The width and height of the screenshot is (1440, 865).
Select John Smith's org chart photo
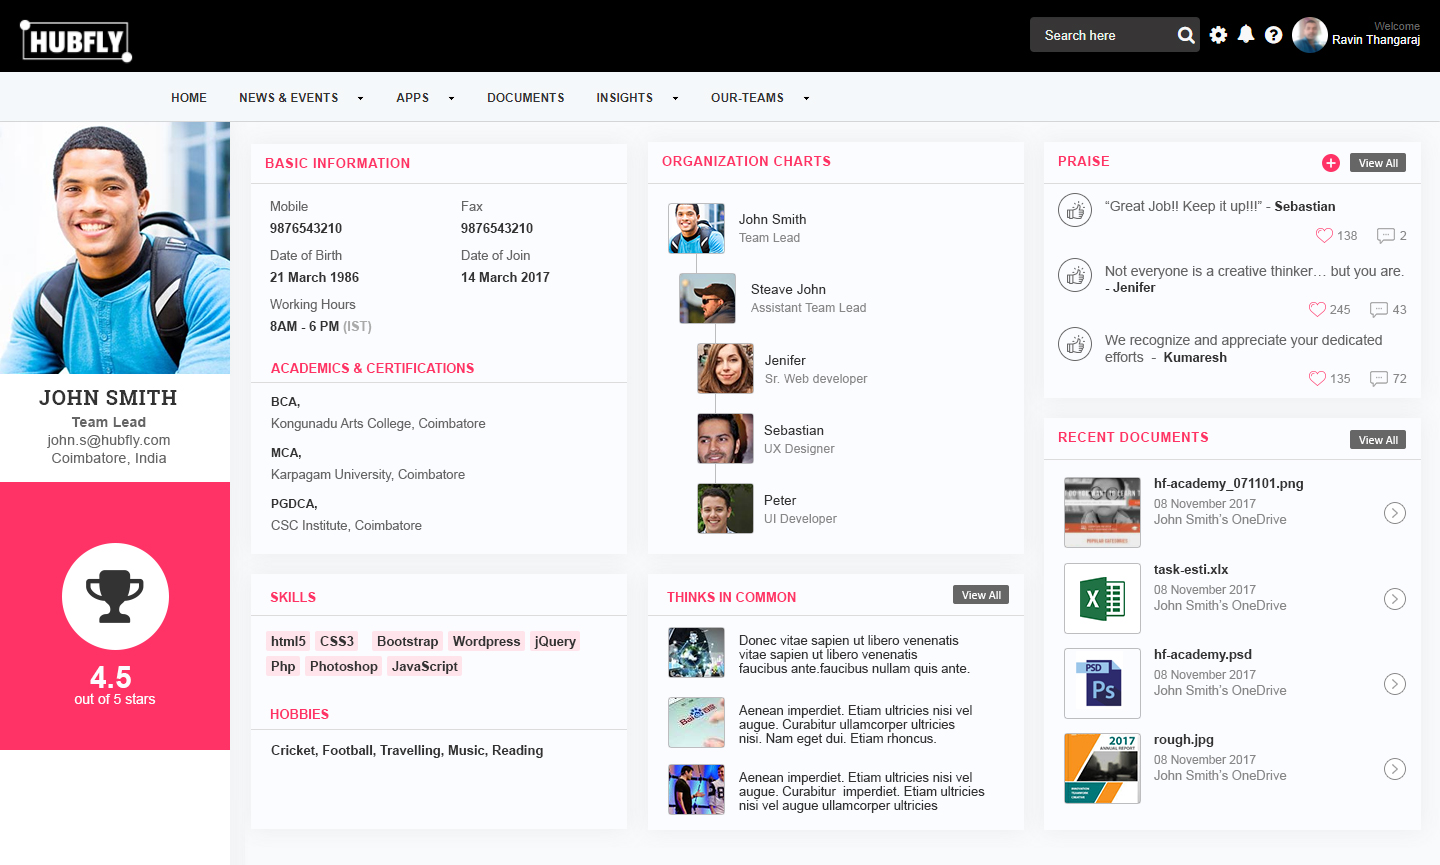tap(696, 228)
